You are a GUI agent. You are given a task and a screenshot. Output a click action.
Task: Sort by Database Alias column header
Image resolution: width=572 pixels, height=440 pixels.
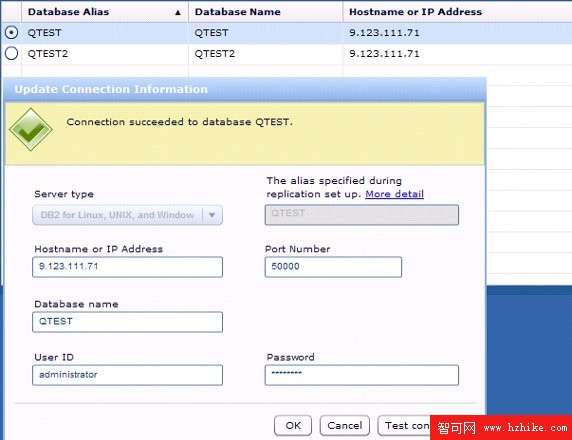[105, 12]
